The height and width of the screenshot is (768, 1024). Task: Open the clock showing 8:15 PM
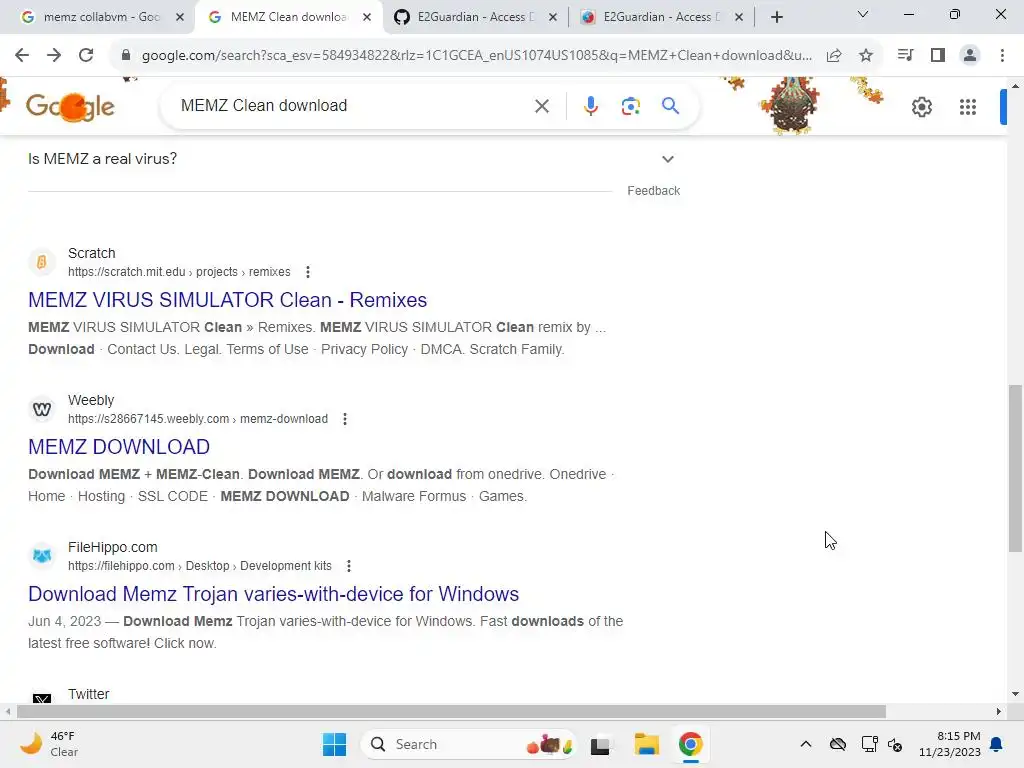950,744
